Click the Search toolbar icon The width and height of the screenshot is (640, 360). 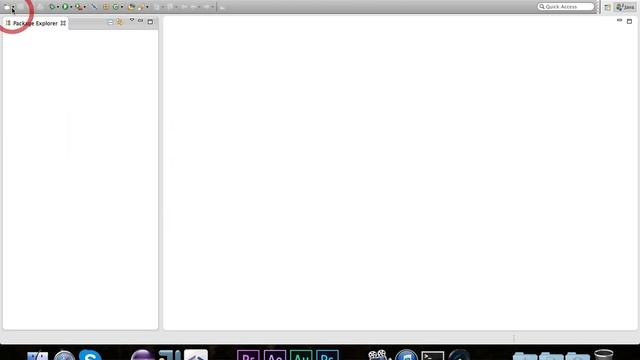pos(141,7)
